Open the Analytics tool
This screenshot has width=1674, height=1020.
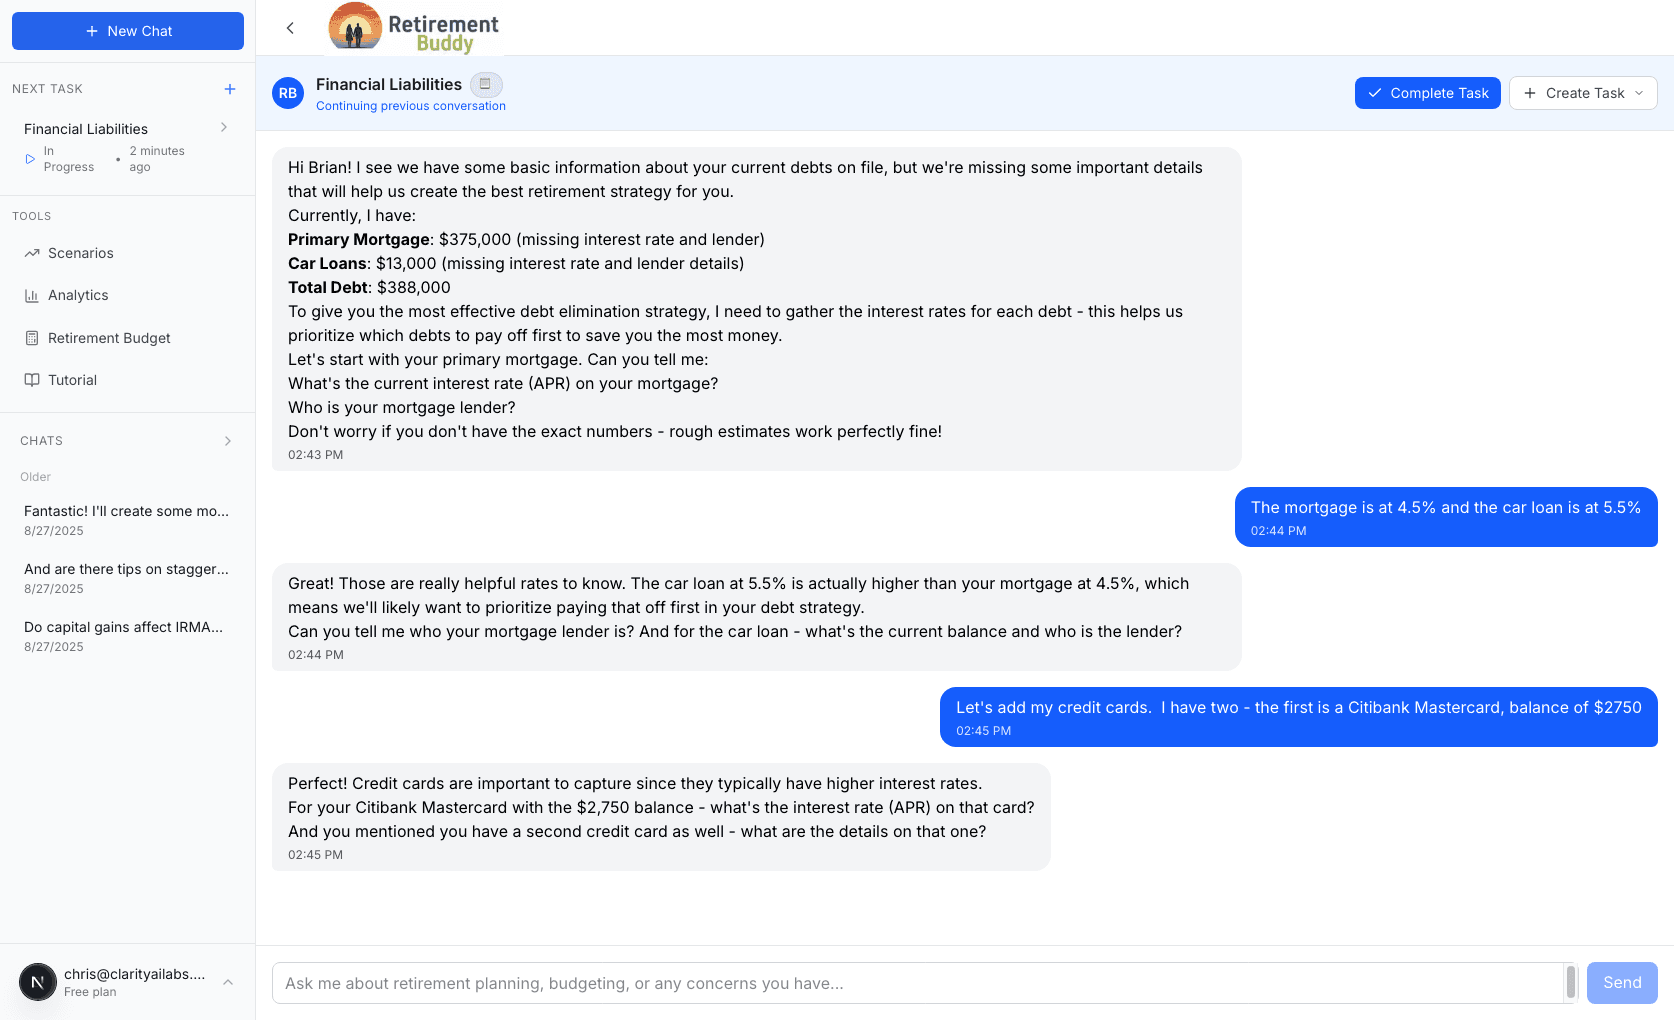pyautogui.click(x=78, y=295)
